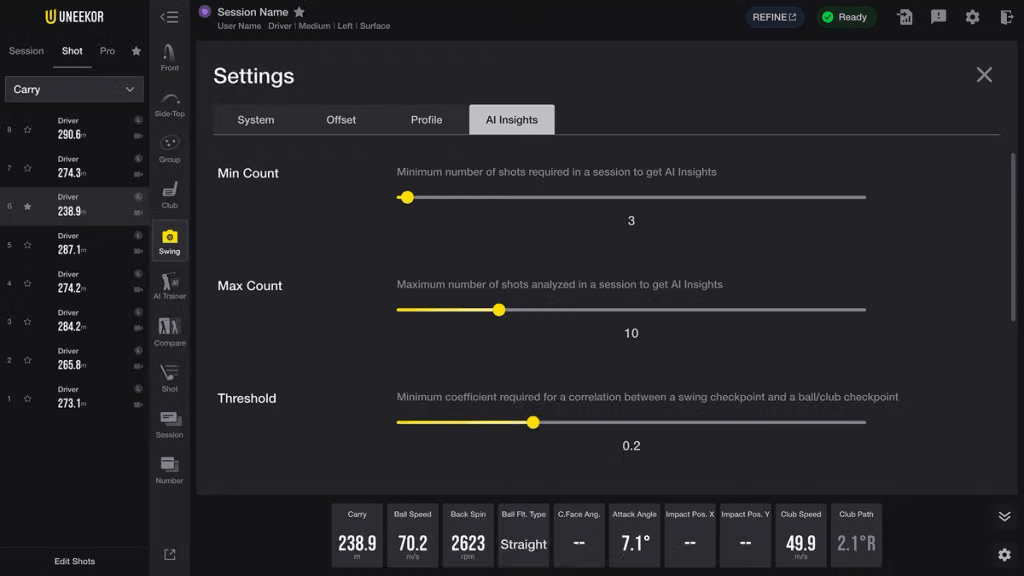Close the Settings panel
This screenshot has width=1024, height=576.
[x=984, y=74]
